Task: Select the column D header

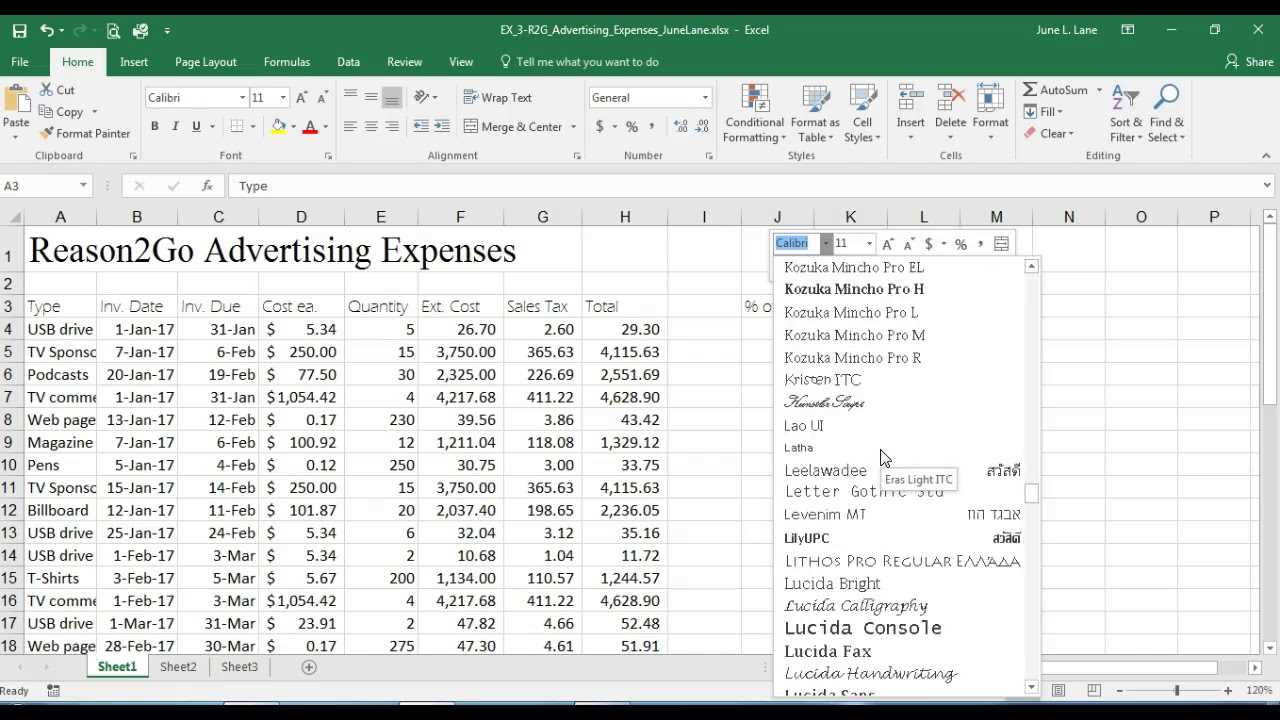Action: [x=300, y=217]
